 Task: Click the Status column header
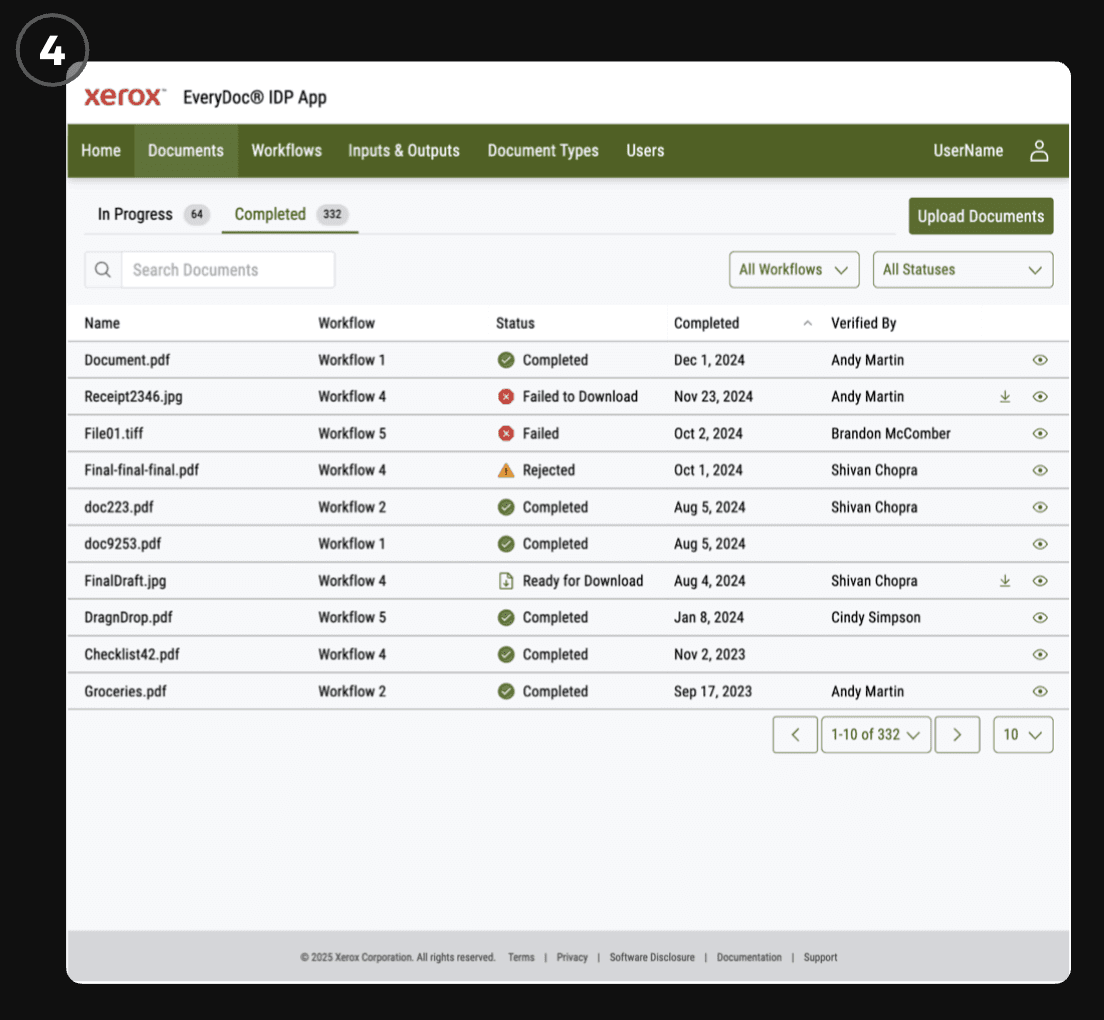point(515,323)
